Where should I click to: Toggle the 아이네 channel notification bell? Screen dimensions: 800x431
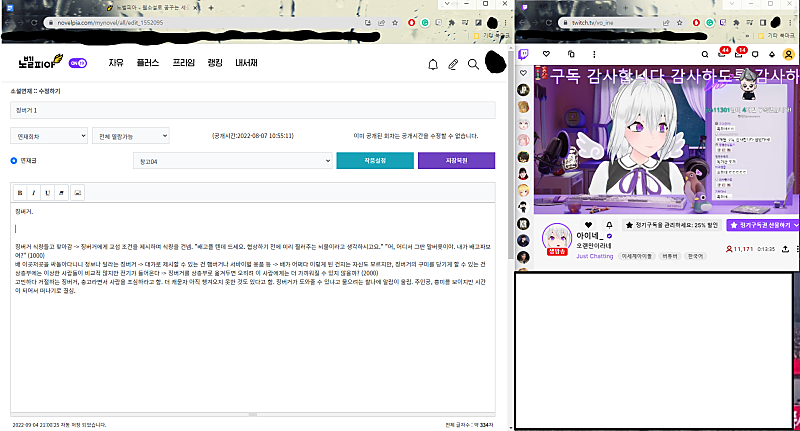tap(609, 225)
